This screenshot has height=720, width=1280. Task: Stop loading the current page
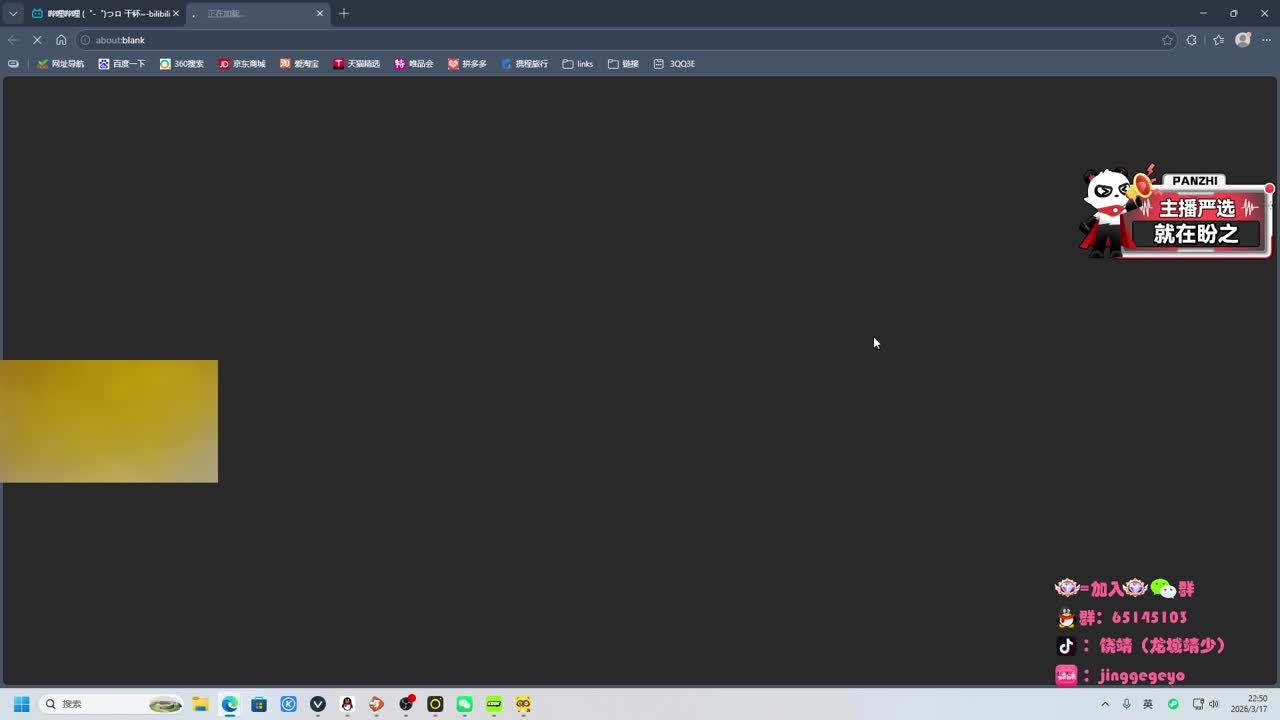click(x=37, y=40)
